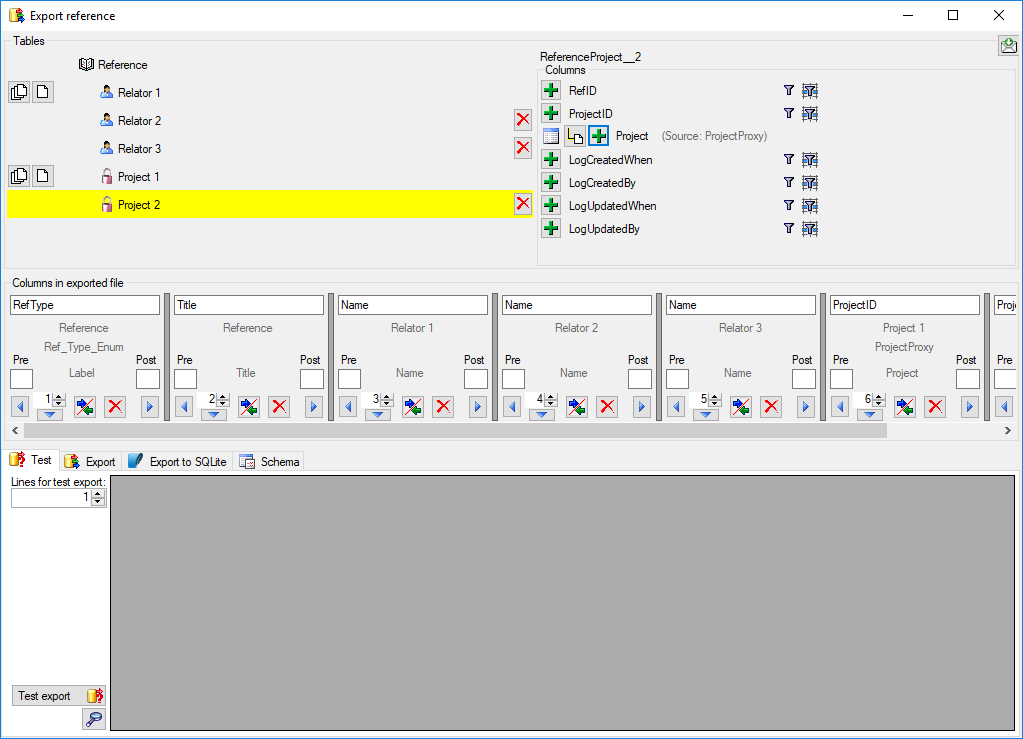Increase position number of Relator 2 column
This screenshot has height=739, width=1023.
[x=551, y=397]
